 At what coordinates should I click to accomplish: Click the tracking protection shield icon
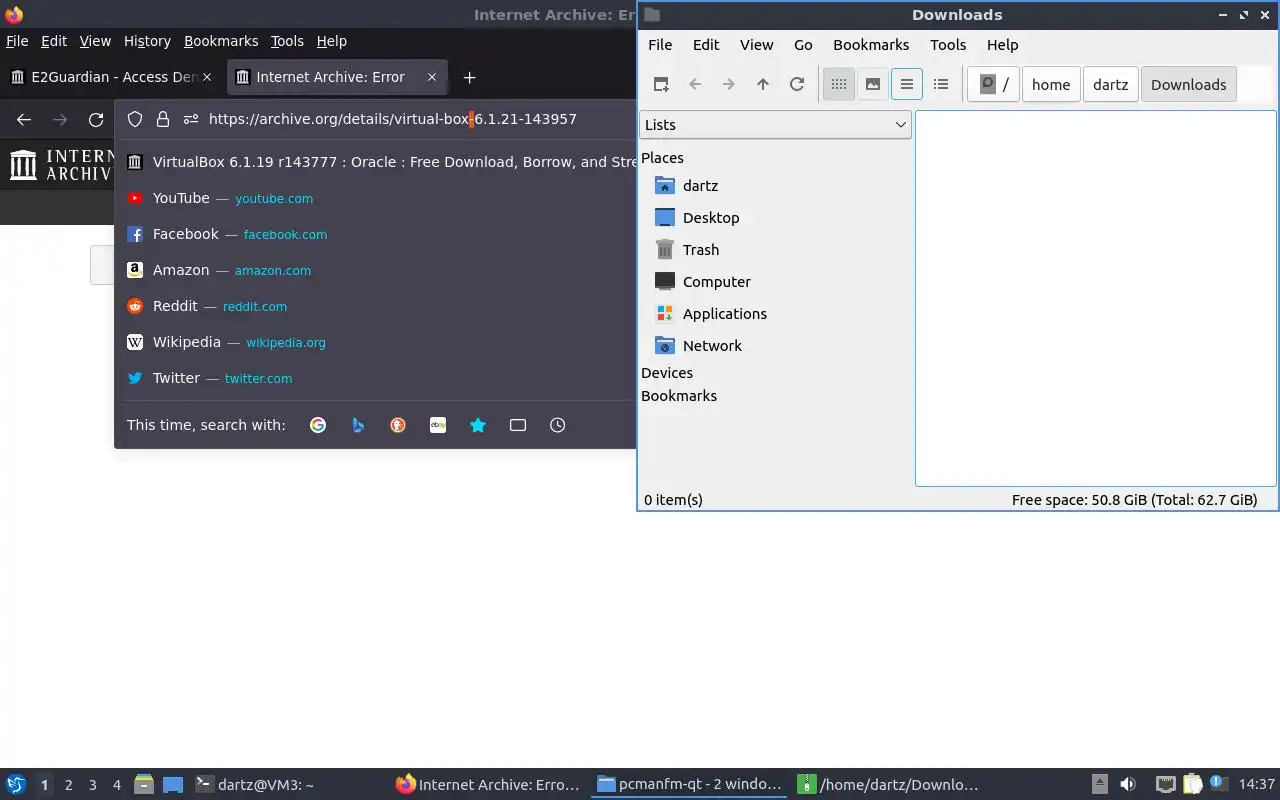(x=135, y=119)
